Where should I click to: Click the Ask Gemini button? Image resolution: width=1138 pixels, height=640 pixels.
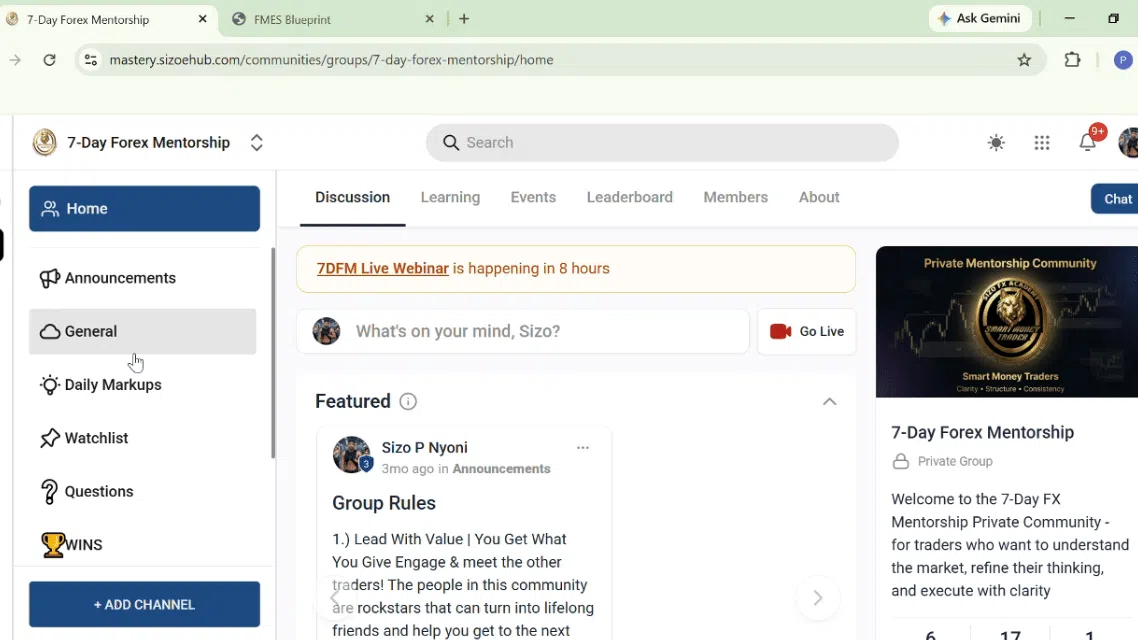click(x=979, y=19)
